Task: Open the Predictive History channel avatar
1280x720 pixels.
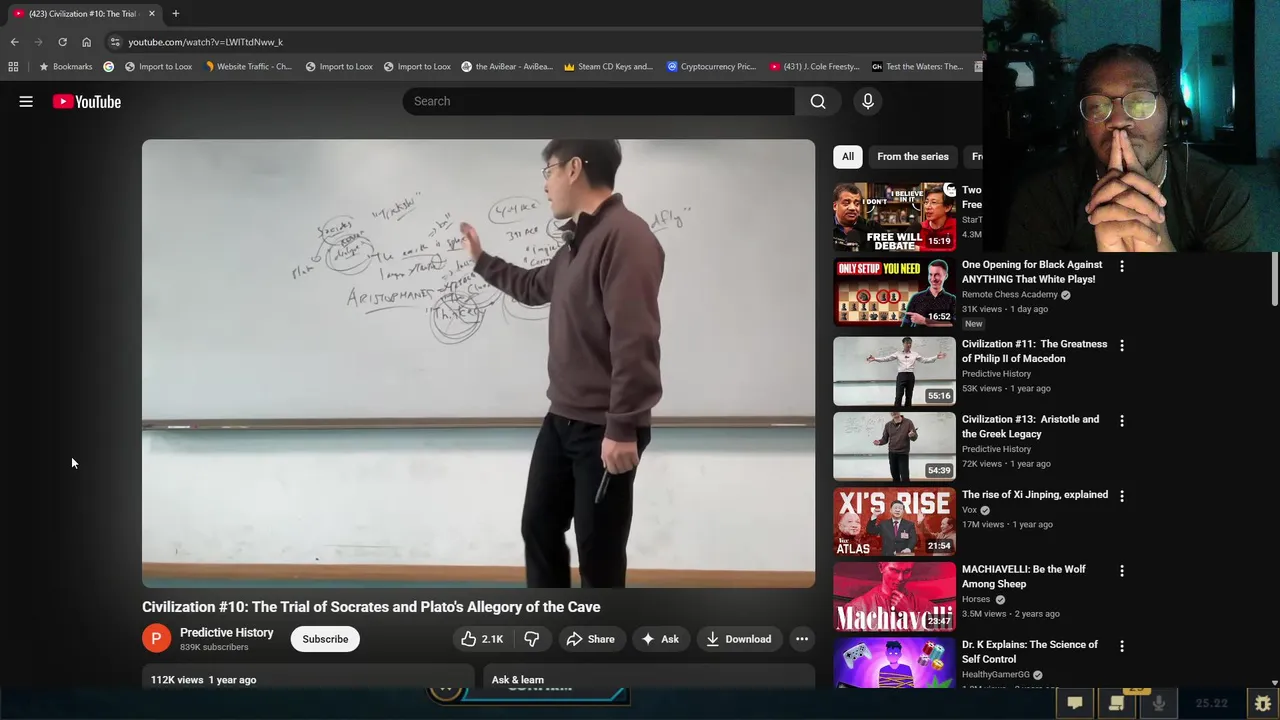Action: pyautogui.click(x=156, y=639)
